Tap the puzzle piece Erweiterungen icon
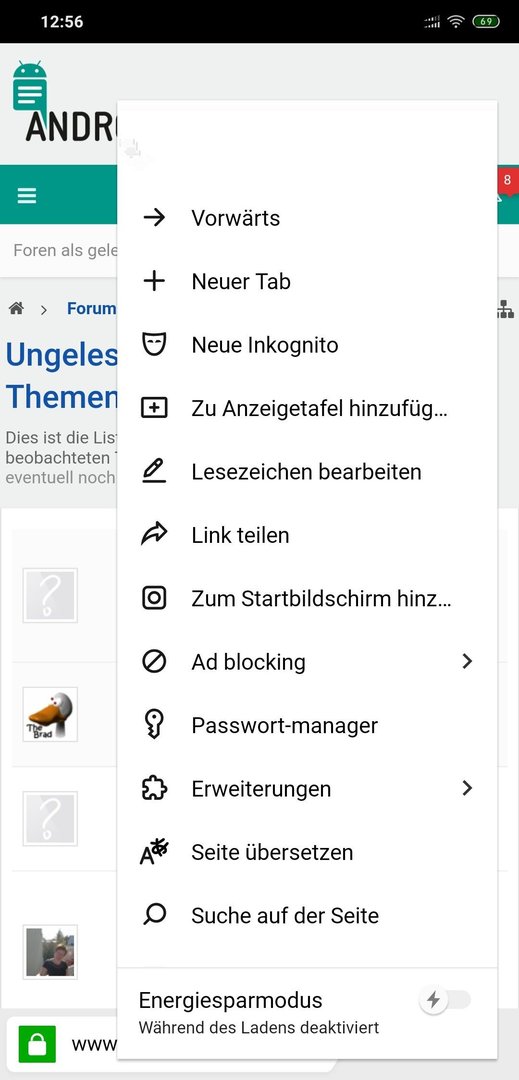Screen dimensions: 519x1080 coord(154,789)
